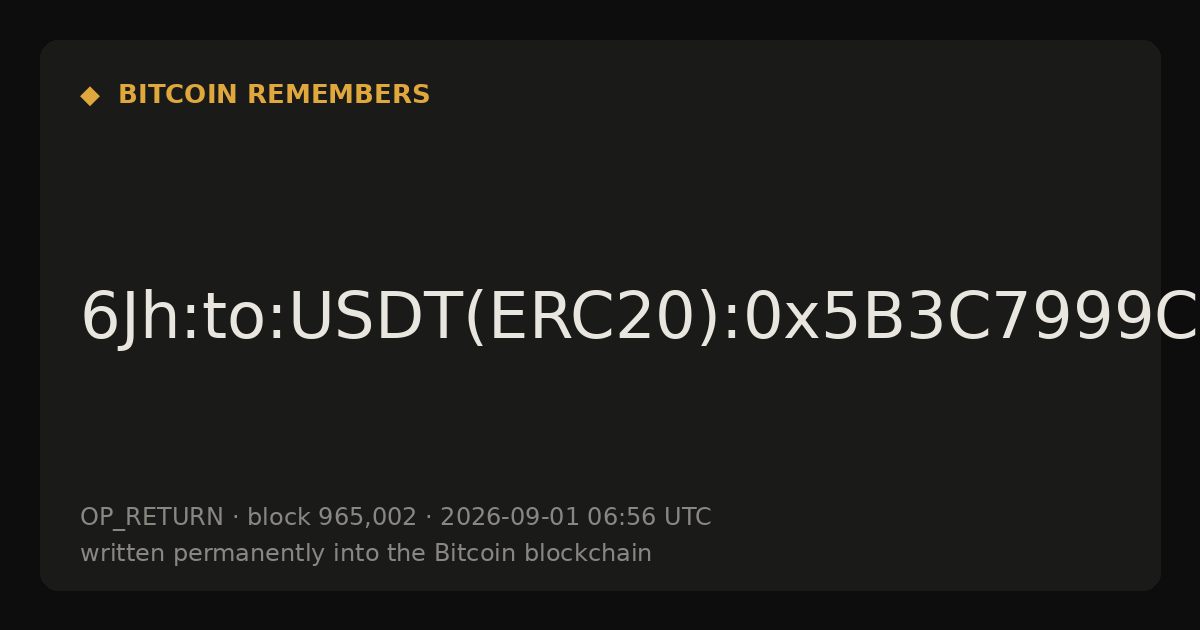
Task: Click the OP_RETURN label in the footer
Action: pos(152,517)
